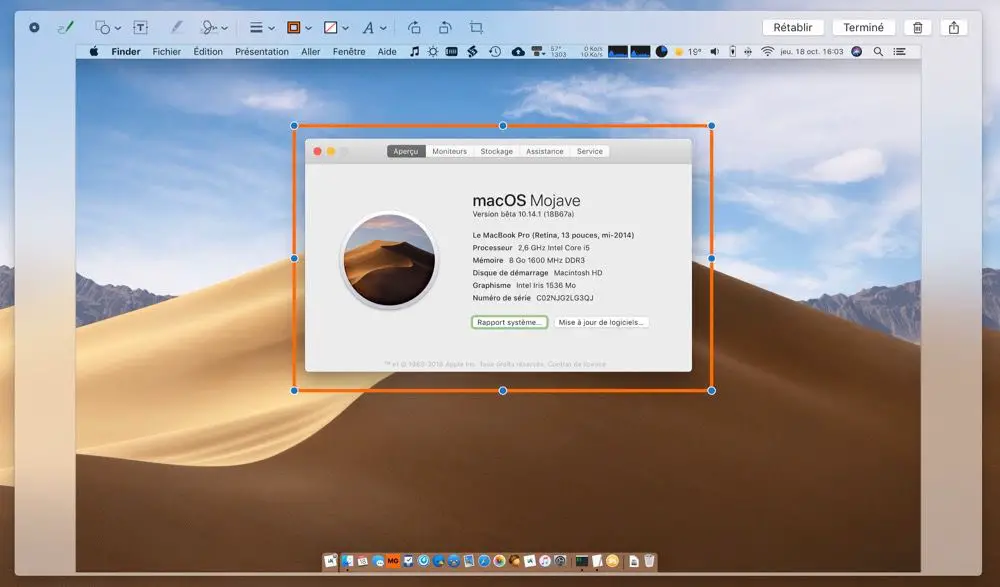This screenshot has height=587, width=1000.
Task: Grab the bottom-center handle of the orange rectangle
Action: [503, 390]
